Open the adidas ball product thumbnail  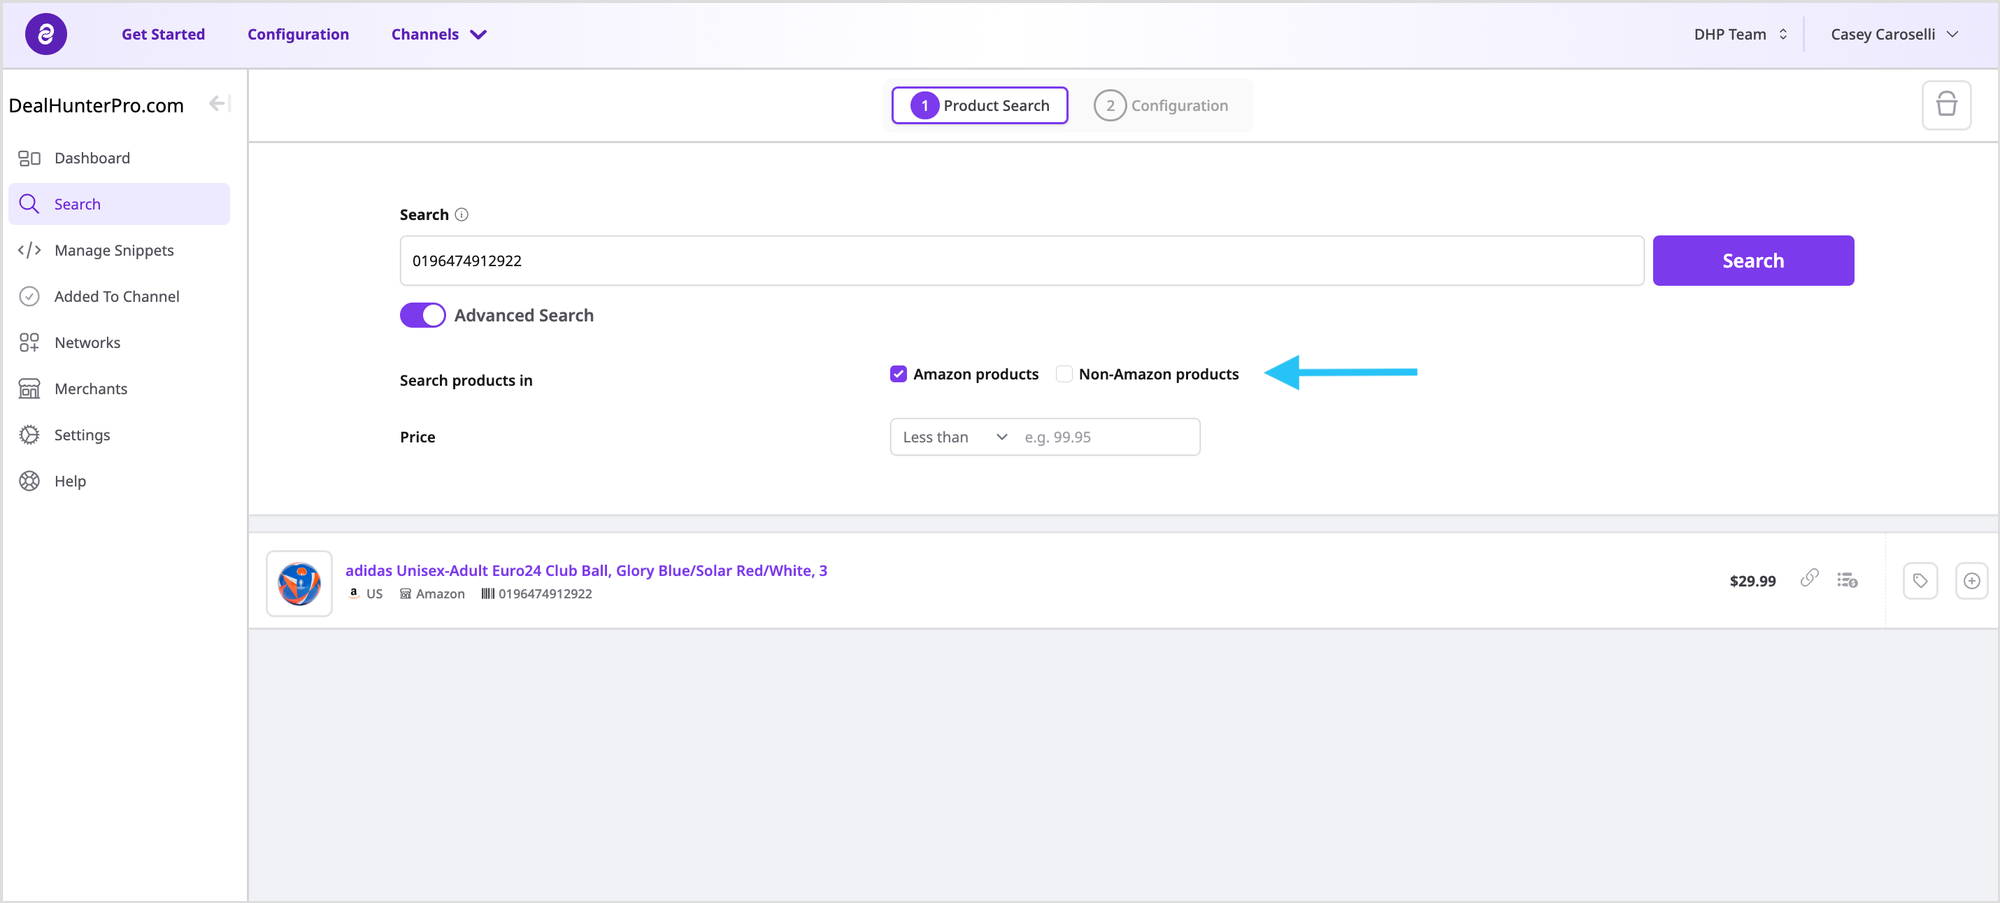[299, 584]
